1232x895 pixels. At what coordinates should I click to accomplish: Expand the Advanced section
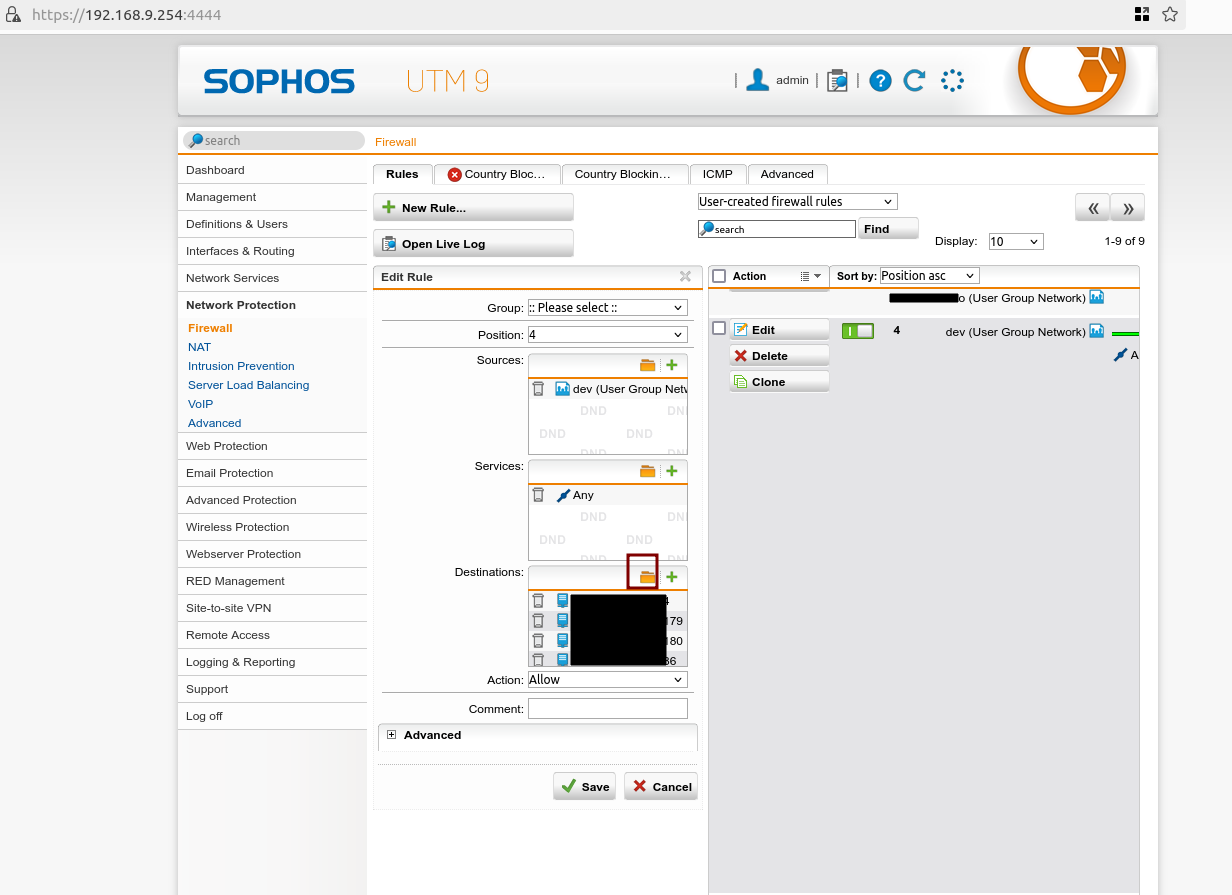[392, 735]
